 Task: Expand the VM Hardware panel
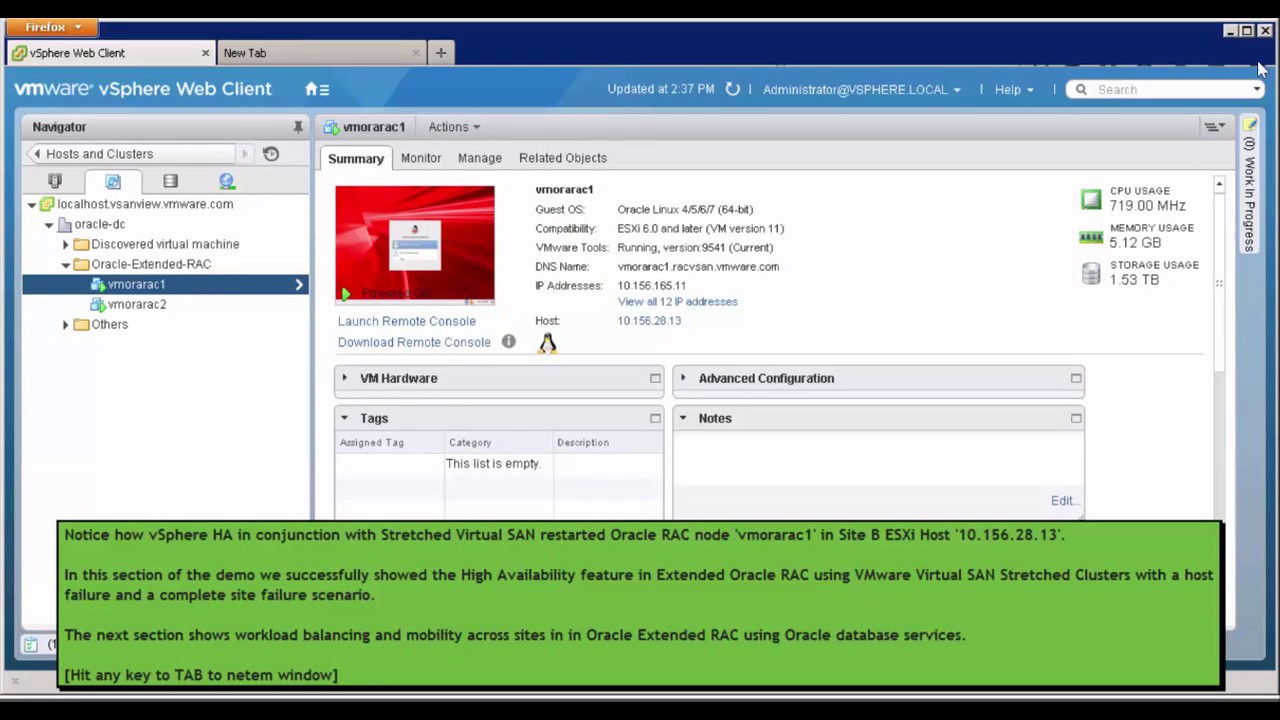(344, 378)
